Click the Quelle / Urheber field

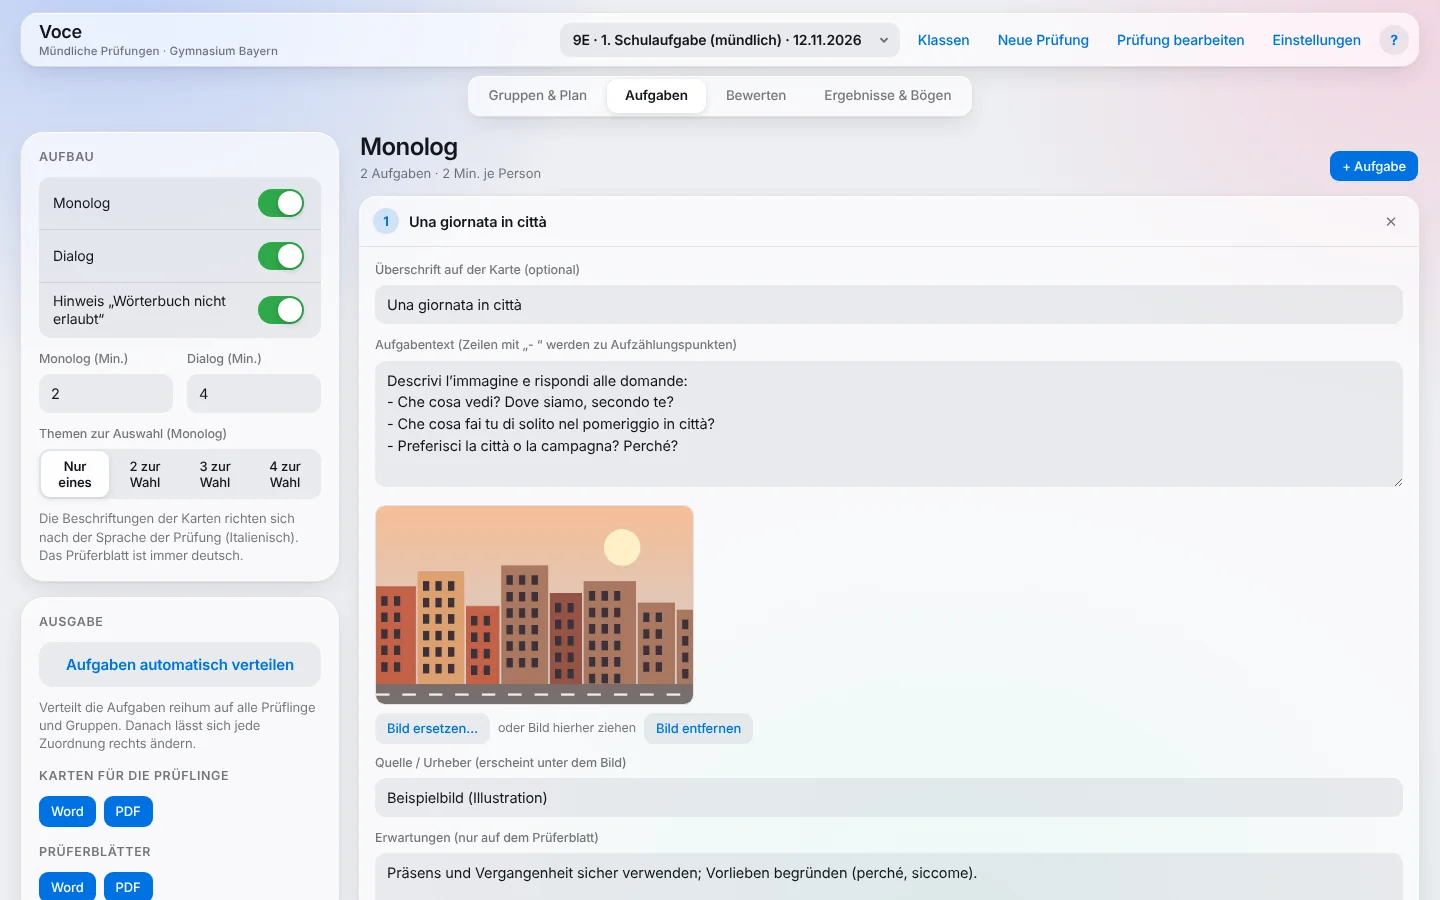[x=889, y=798]
